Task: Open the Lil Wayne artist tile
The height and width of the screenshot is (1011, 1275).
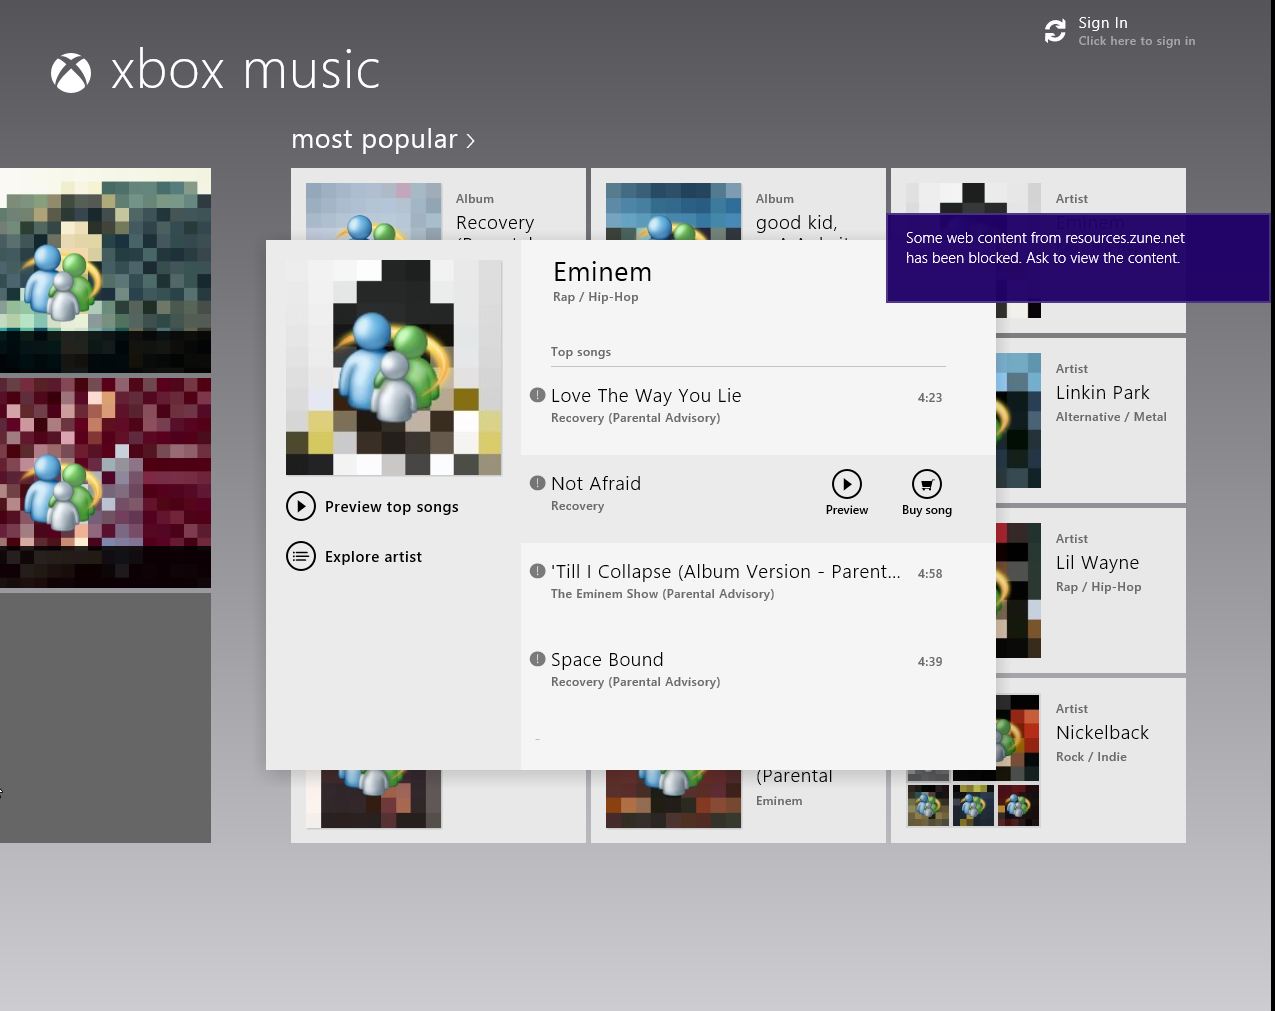Action: tap(1091, 590)
